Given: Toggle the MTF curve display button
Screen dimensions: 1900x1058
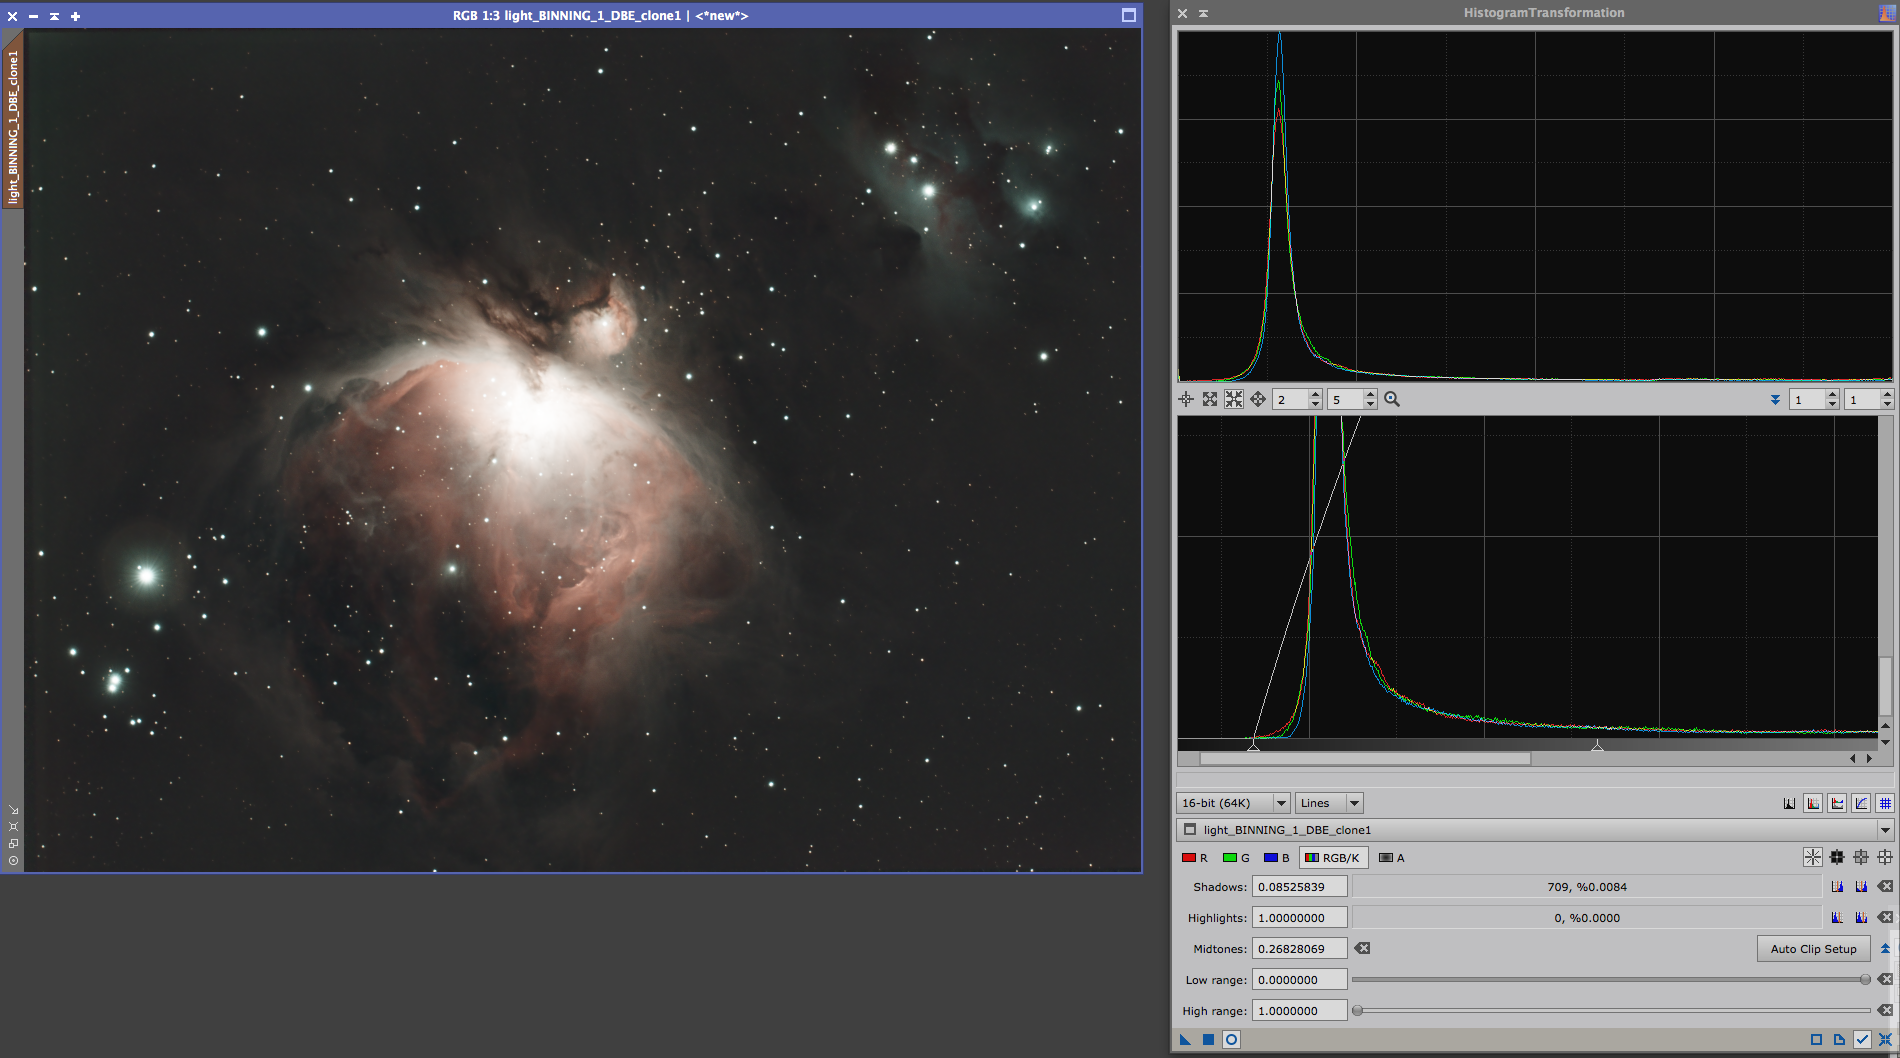Looking at the screenshot, I should click(x=1861, y=803).
